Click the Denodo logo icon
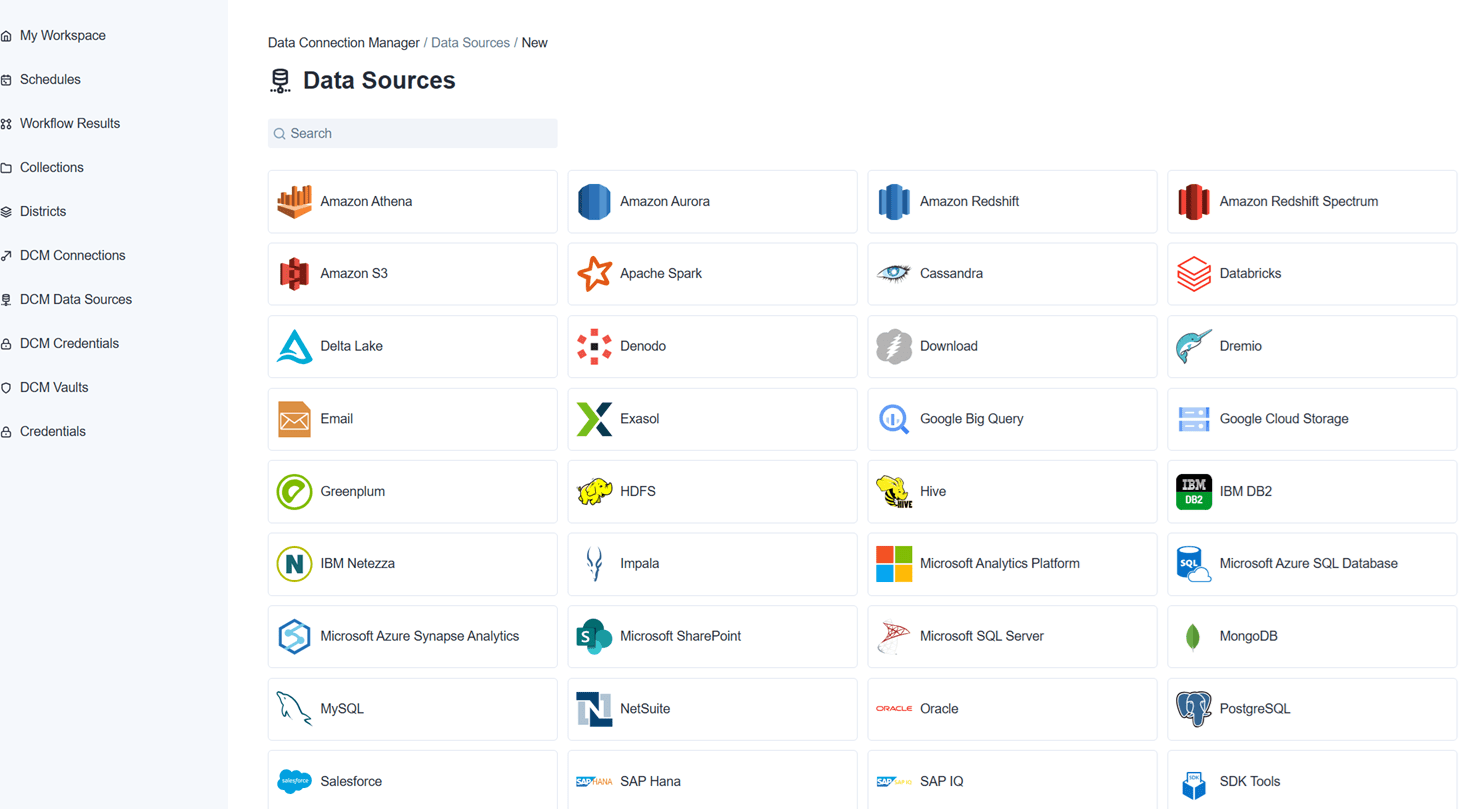Viewport: 1476px width, 809px height. [x=594, y=346]
